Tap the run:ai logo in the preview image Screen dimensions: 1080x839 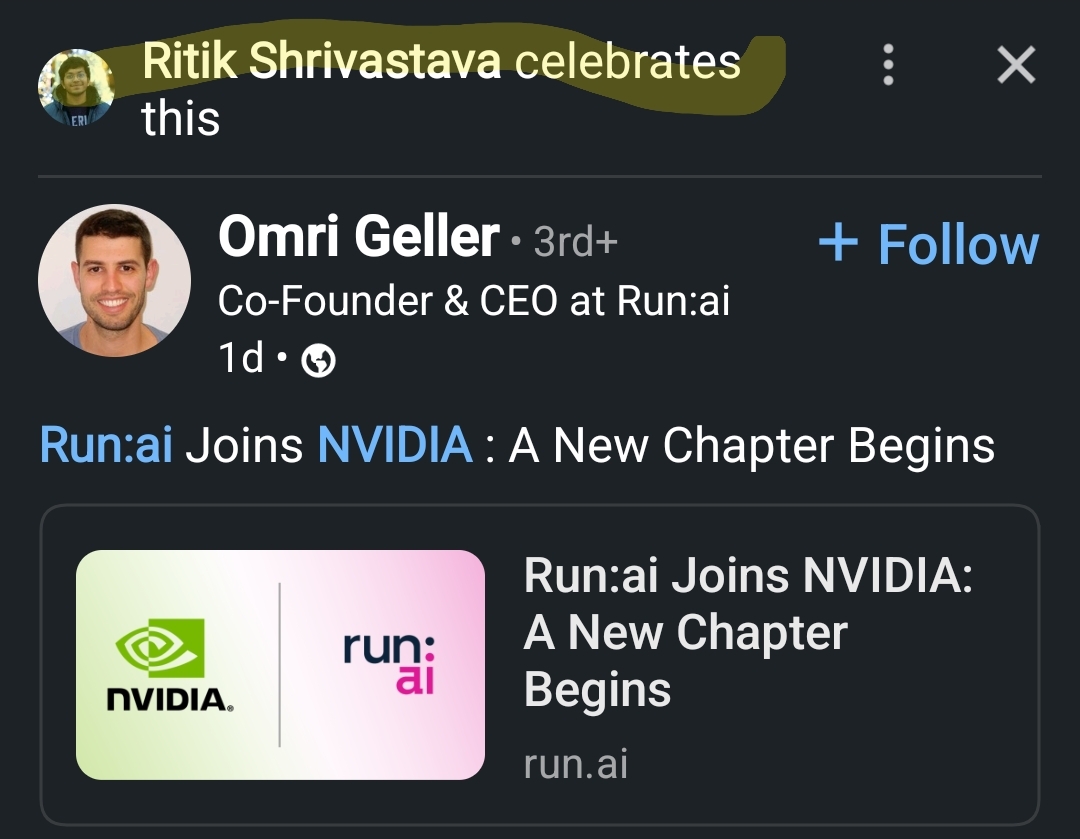[x=390, y=662]
